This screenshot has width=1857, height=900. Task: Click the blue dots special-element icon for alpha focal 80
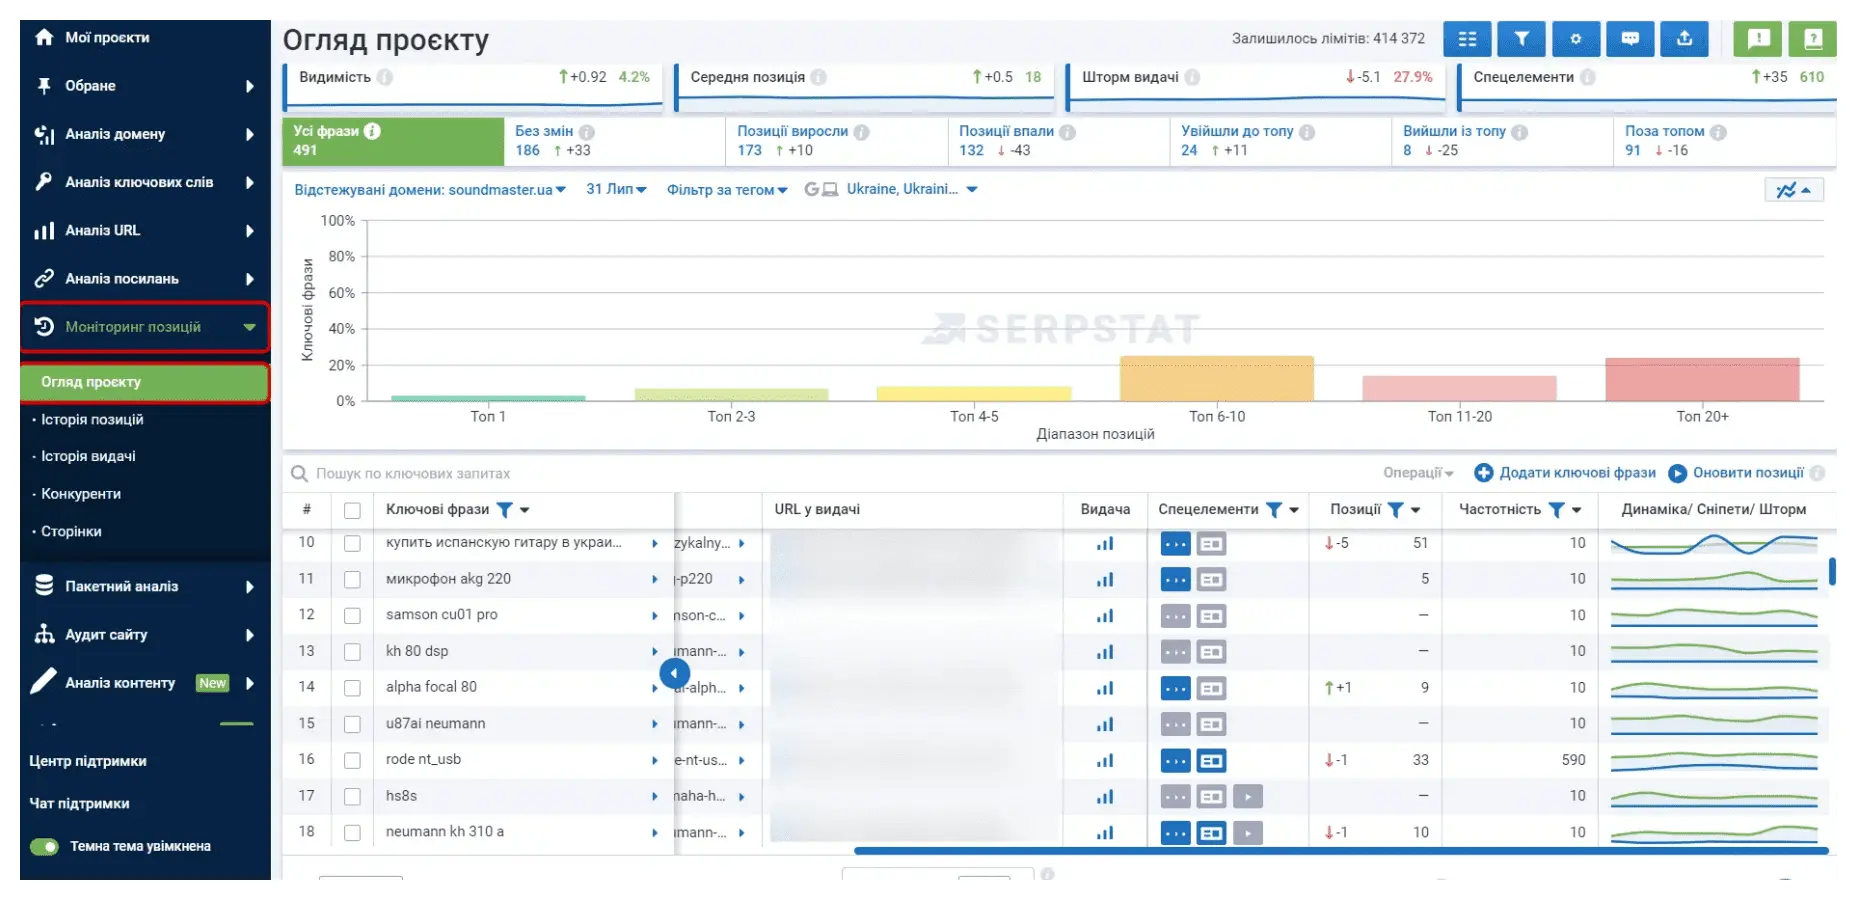coord(1176,688)
